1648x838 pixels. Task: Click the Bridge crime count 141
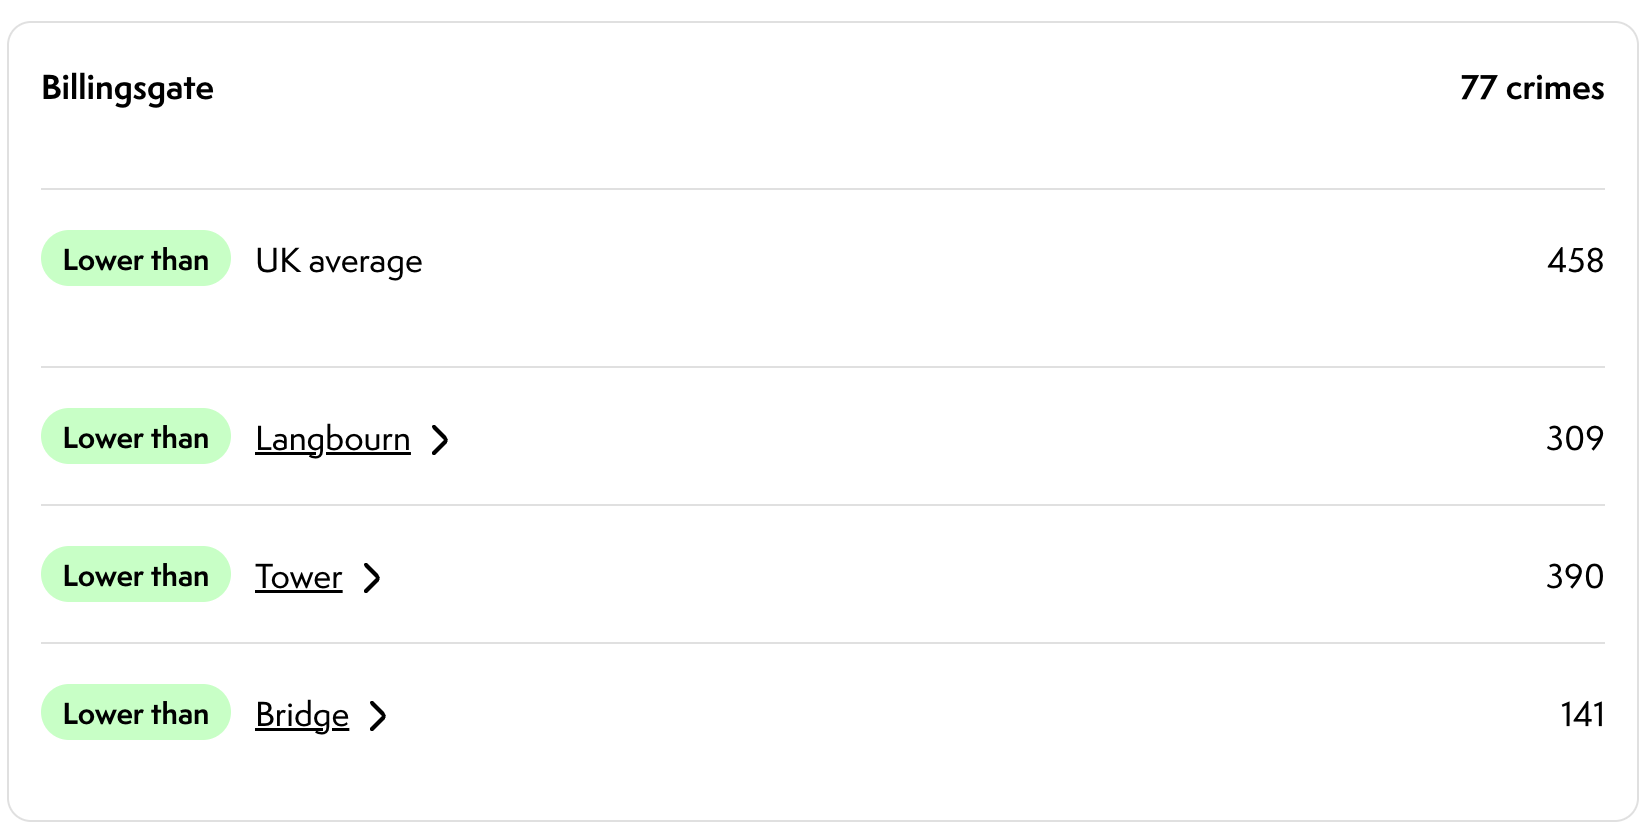pos(1582,715)
